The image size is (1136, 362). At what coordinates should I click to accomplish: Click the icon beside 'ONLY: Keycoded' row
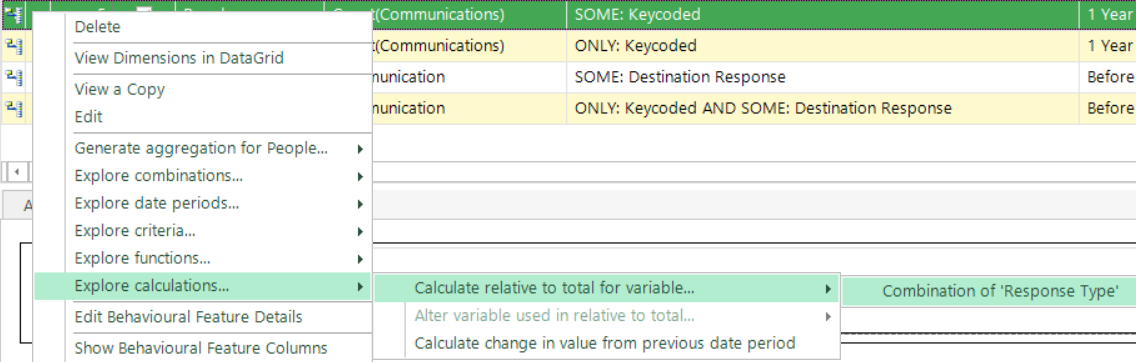13,46
